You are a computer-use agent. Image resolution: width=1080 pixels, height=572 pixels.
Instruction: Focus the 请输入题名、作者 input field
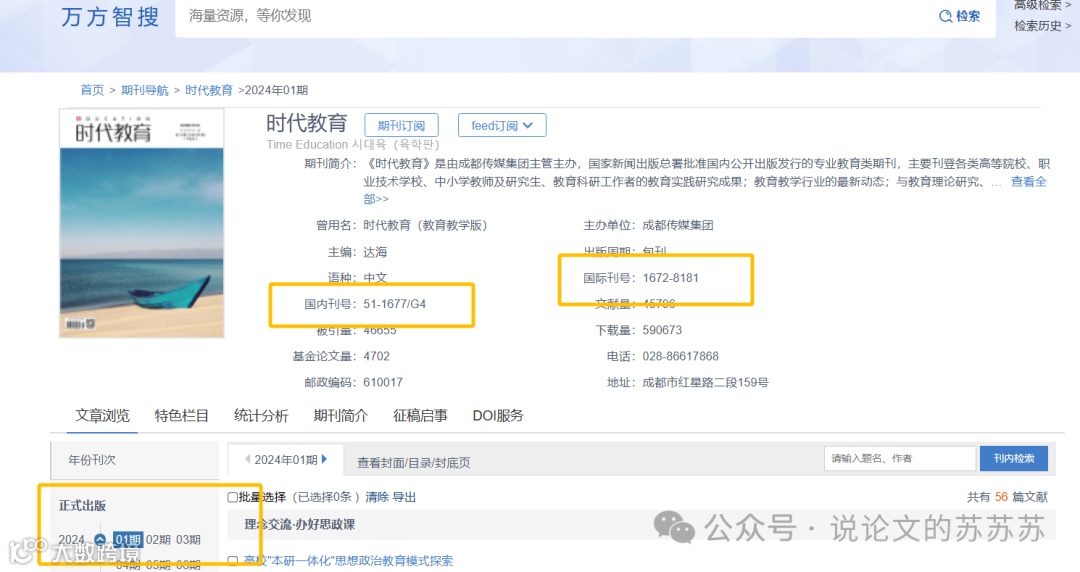(900, 458)
